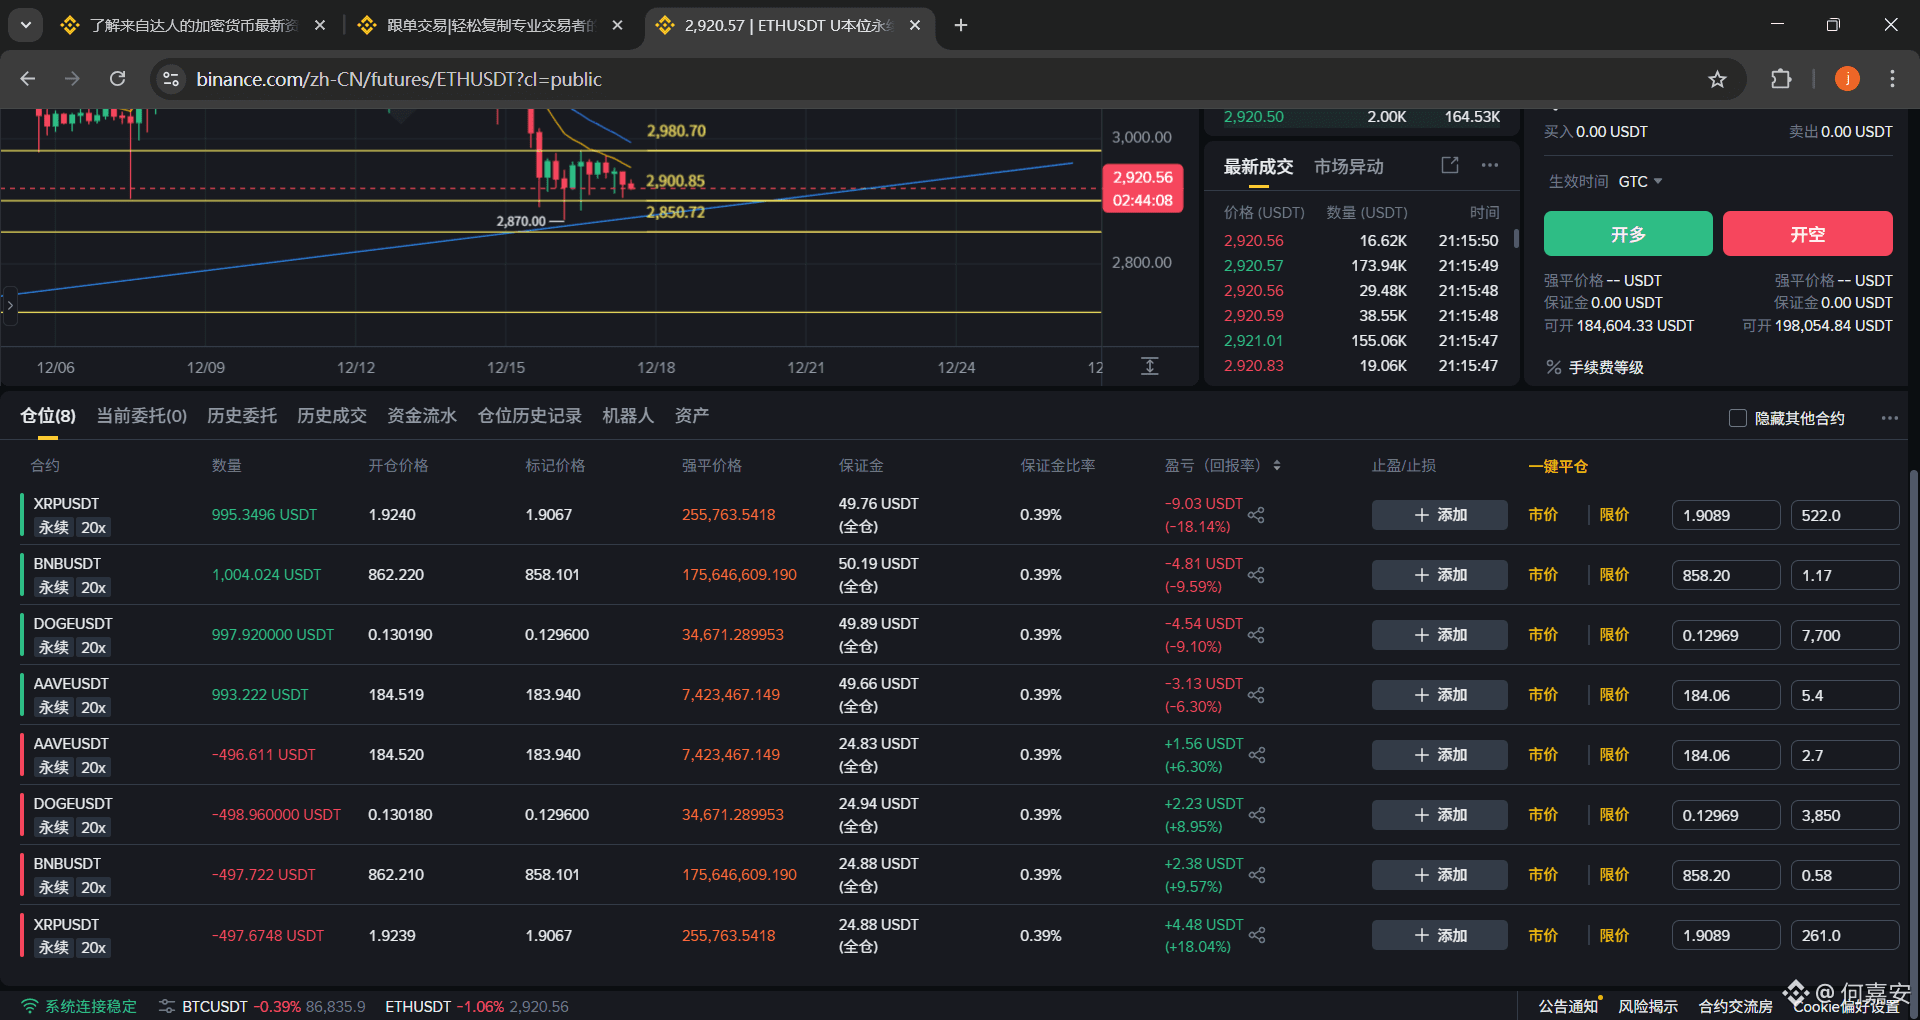Viewport: 1920px width, 1020px height.
Task: Click the BTCUSDT ticker in the bottom bar
Action: [x=274, y=1006]
